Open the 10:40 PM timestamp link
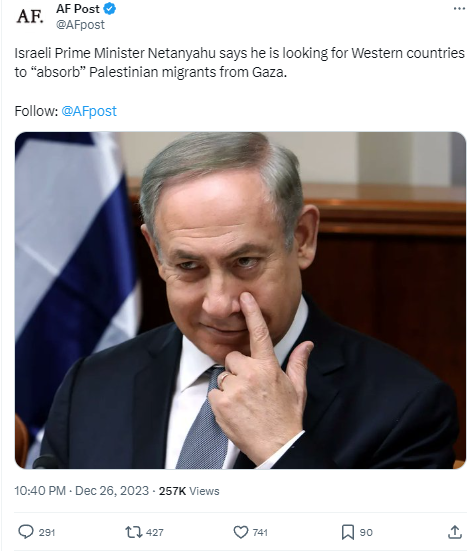This screenshot has width=475, height=551. [40, 491]
